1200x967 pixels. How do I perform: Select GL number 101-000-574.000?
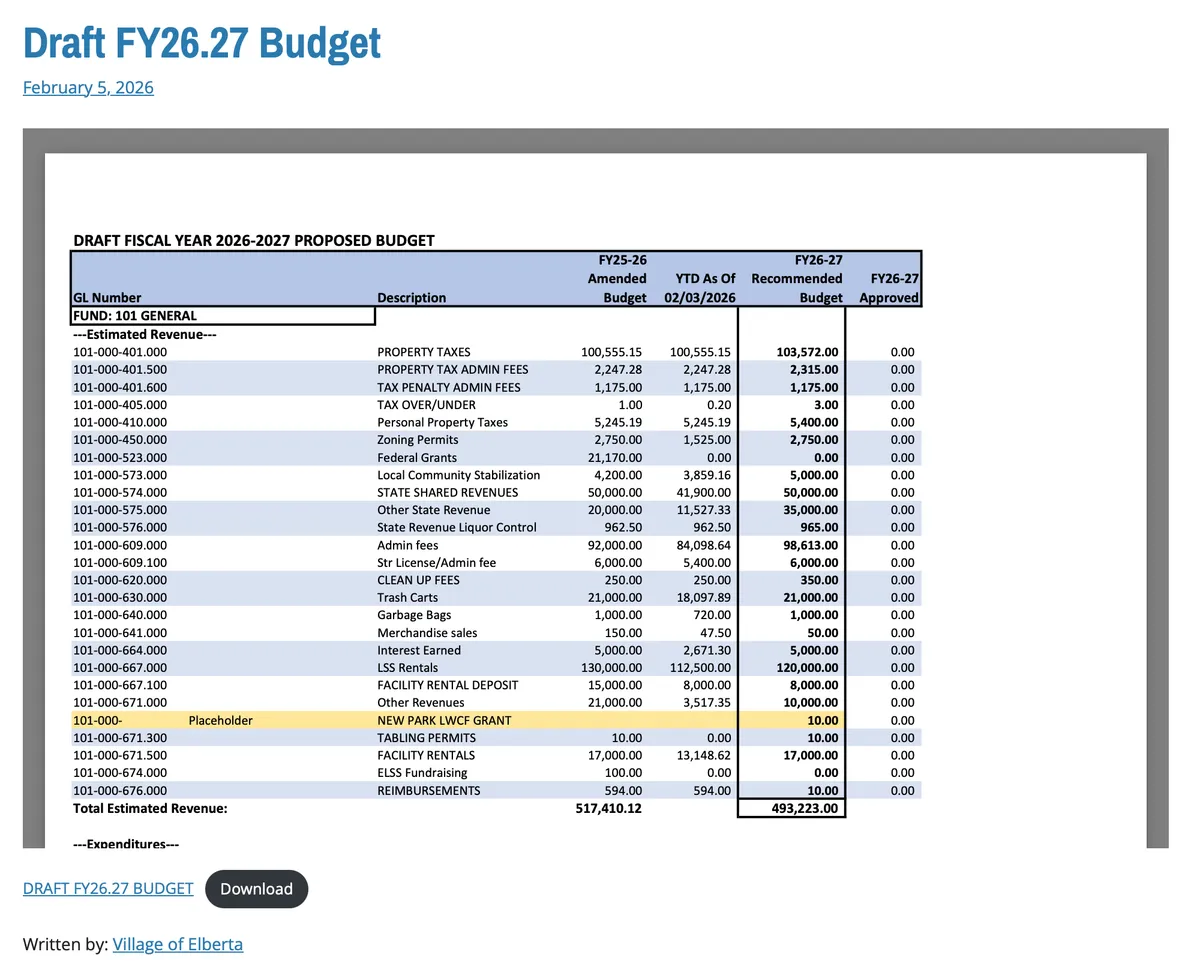pos(120,492)
